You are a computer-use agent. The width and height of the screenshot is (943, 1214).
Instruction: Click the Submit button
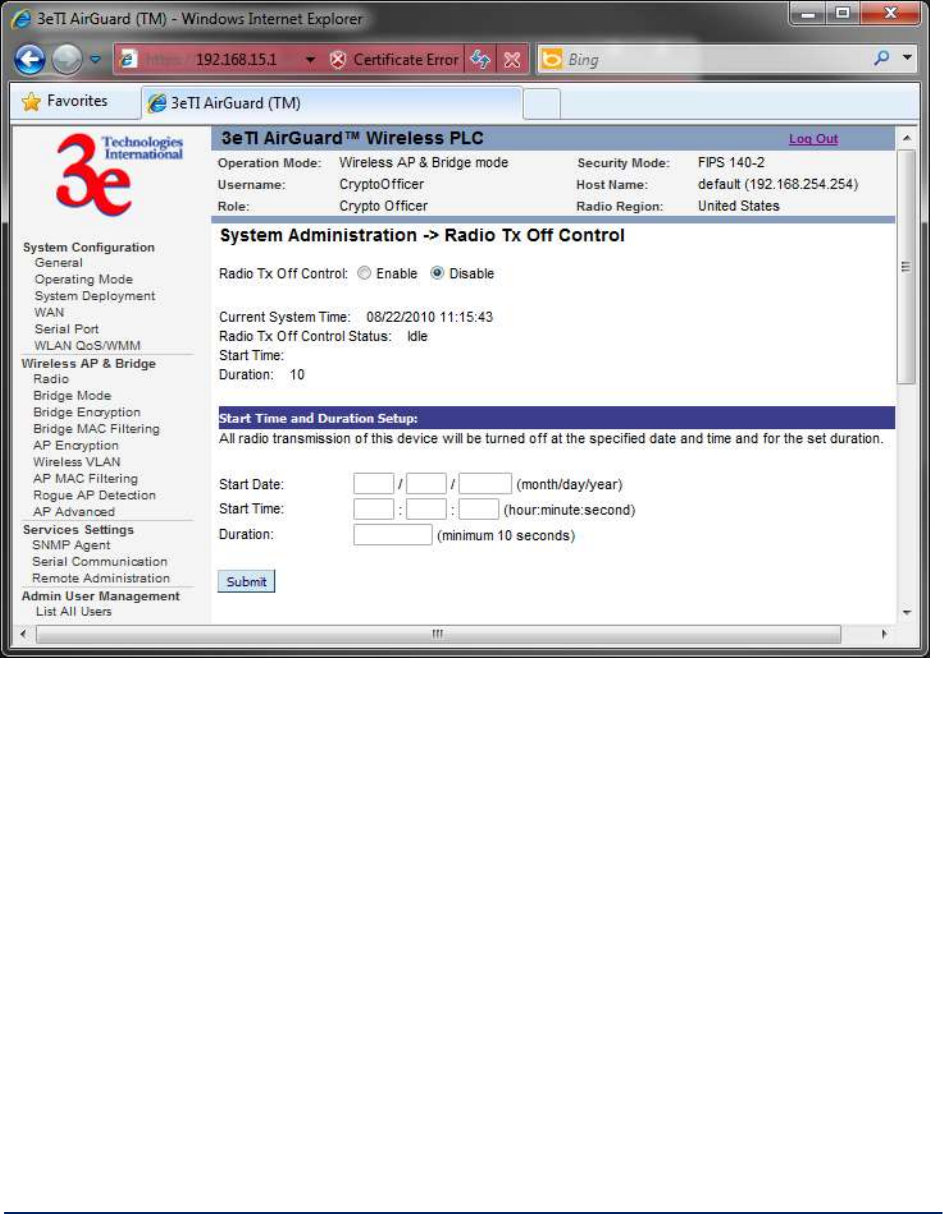(x=246, y=582)
